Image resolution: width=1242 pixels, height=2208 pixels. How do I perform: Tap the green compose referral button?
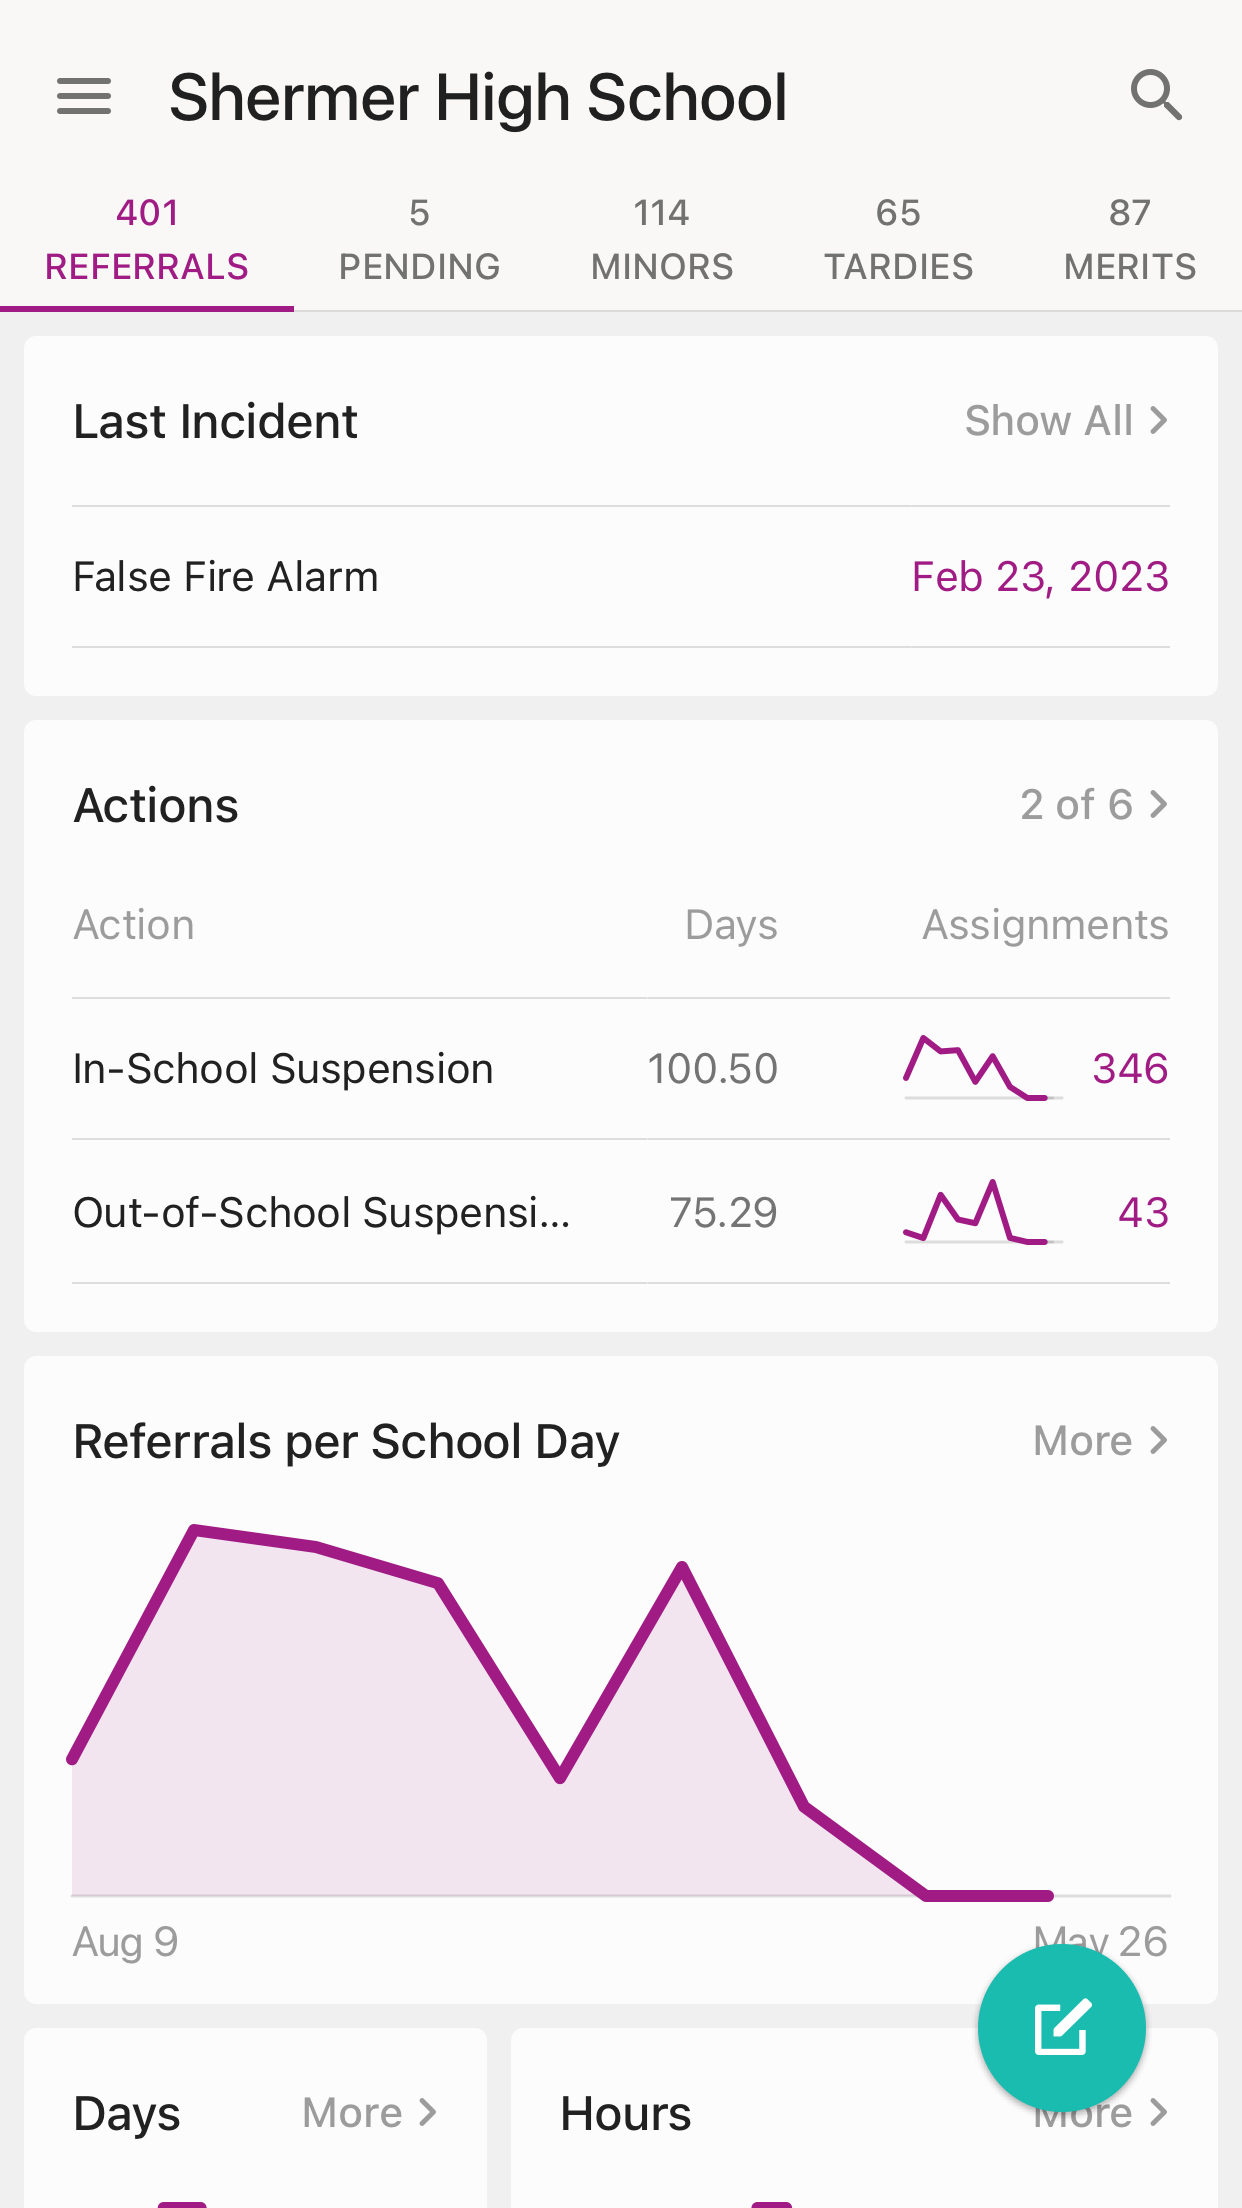click(x=1061, y=2027)
